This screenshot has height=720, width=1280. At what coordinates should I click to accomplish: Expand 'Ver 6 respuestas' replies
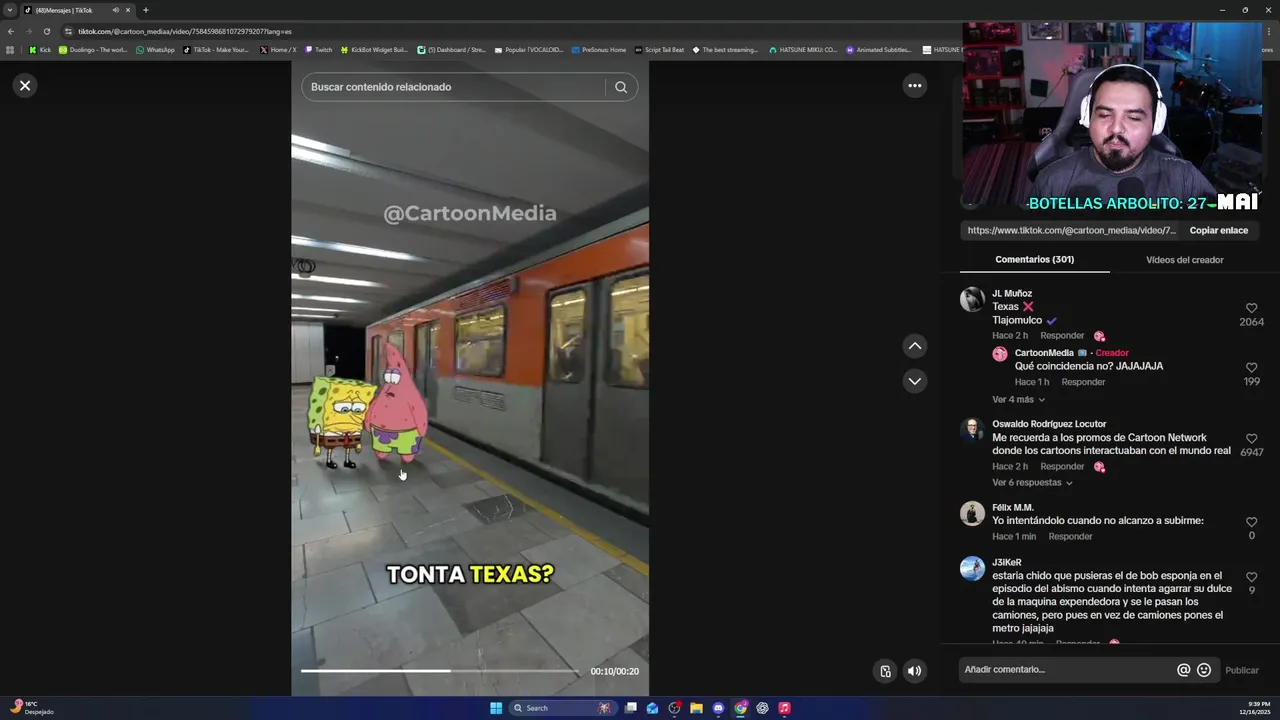[x=1032, y=483]
